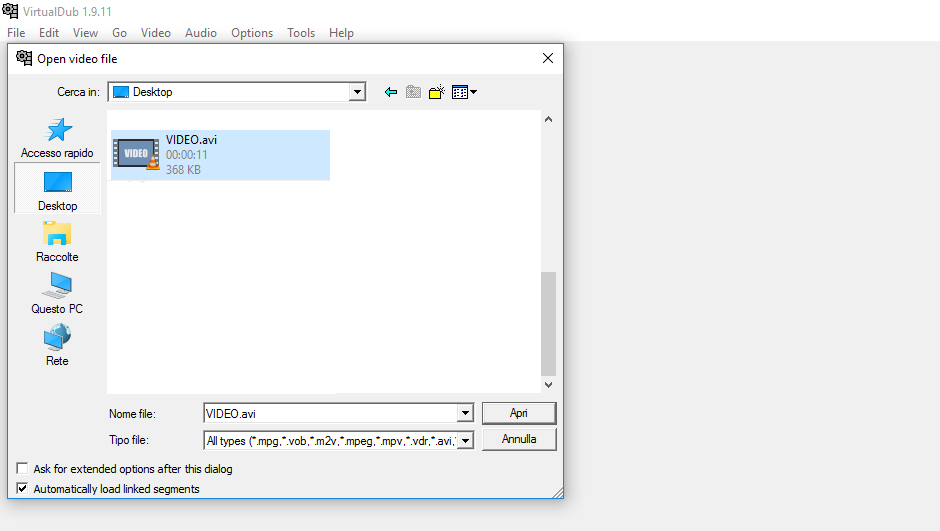Uncheck Automatically load linked segments
The height and width of the screenshot is (531, 940).
22,488
